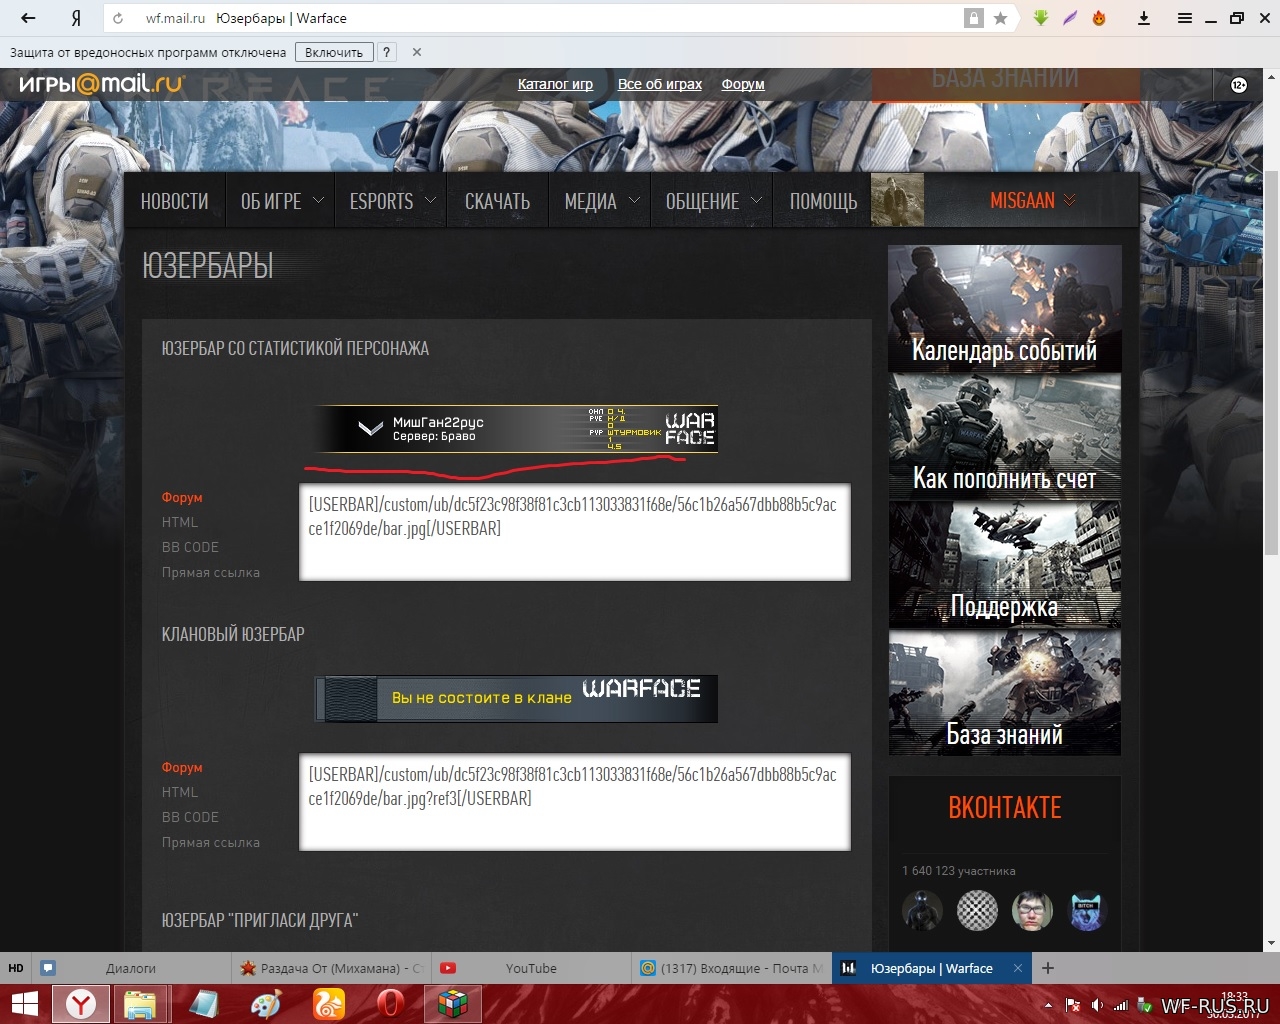Expand the МЕДИА dropdown menu

click(x=600, y=201)
